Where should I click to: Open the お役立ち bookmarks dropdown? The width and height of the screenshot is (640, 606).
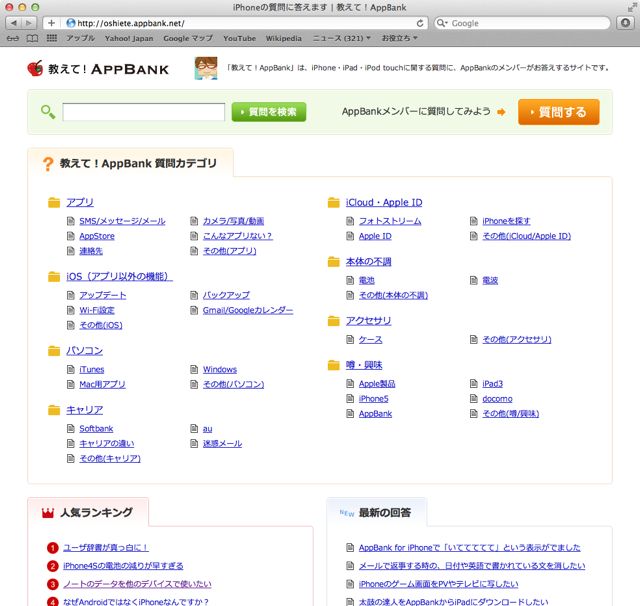[399, 38]
